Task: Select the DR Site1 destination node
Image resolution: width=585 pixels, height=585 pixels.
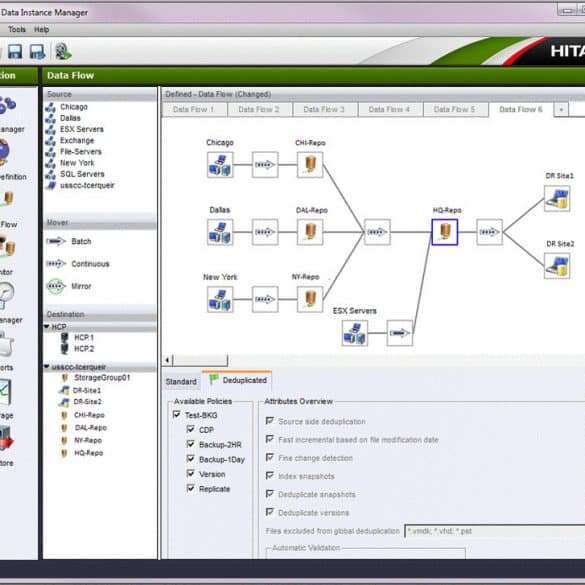Action: pos(557,198)
